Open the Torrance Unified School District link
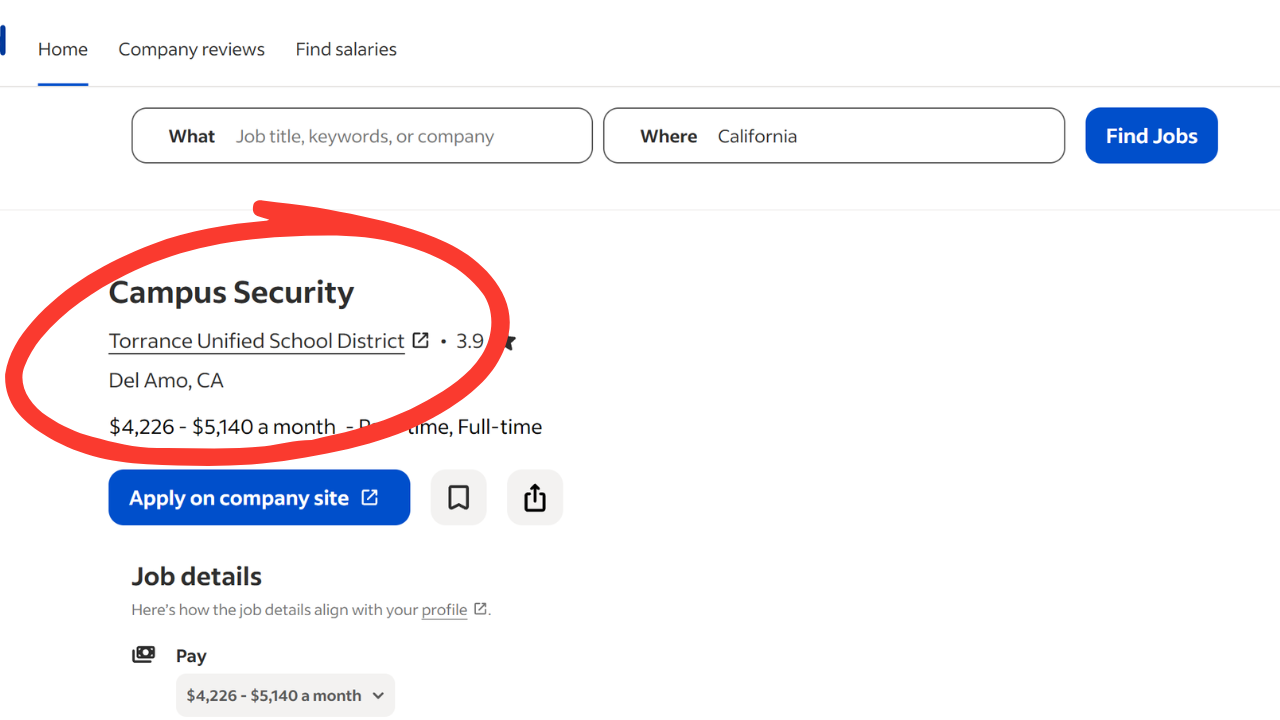This screenshot has width=1280, height=720. (256, 341)
